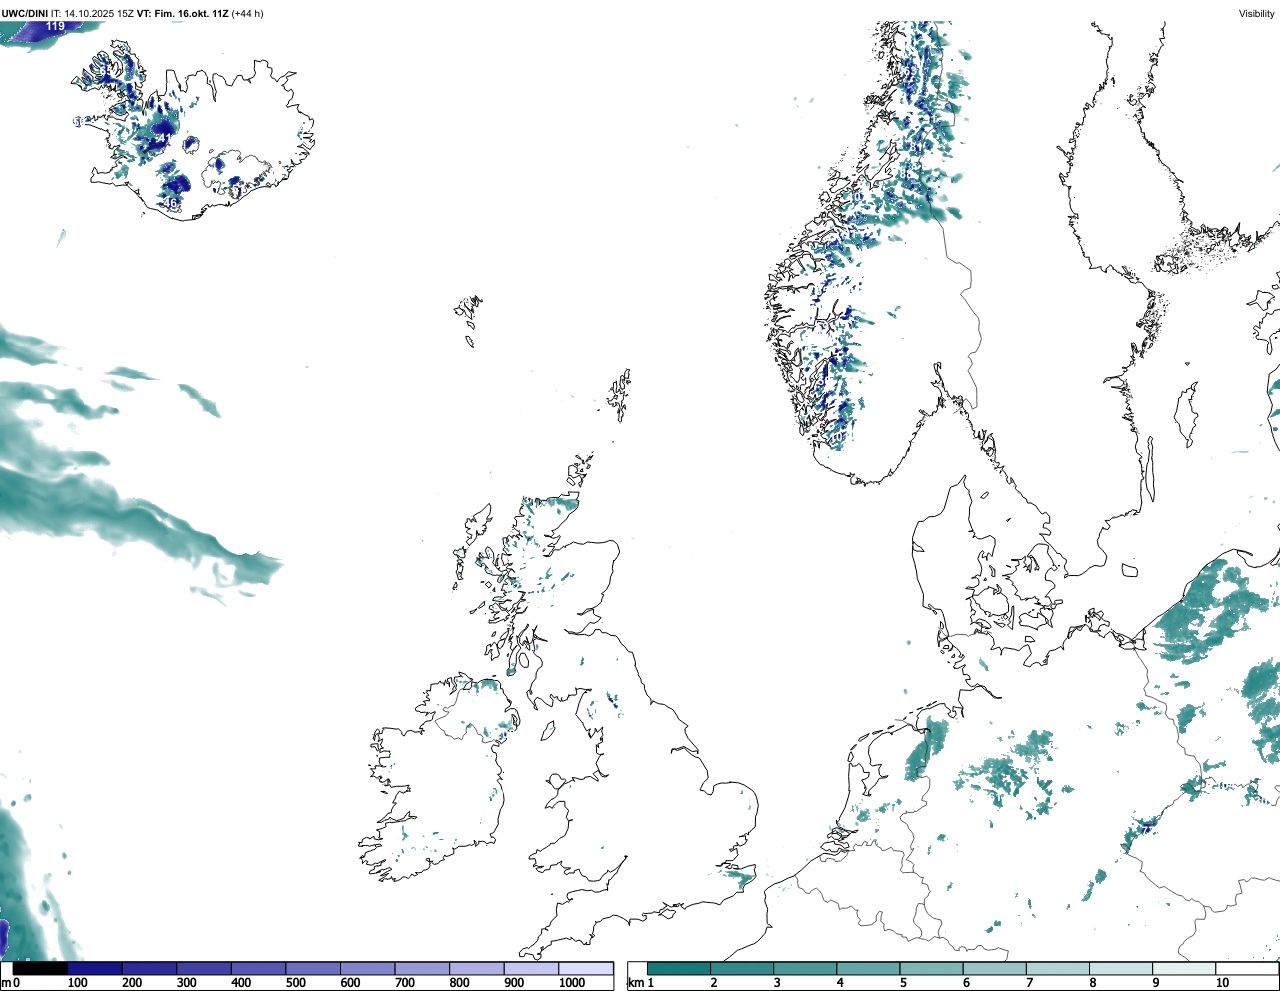Select the 9–10 km palest teal swatch
The image size is (1280, 991).
[x=1184, y=968]
